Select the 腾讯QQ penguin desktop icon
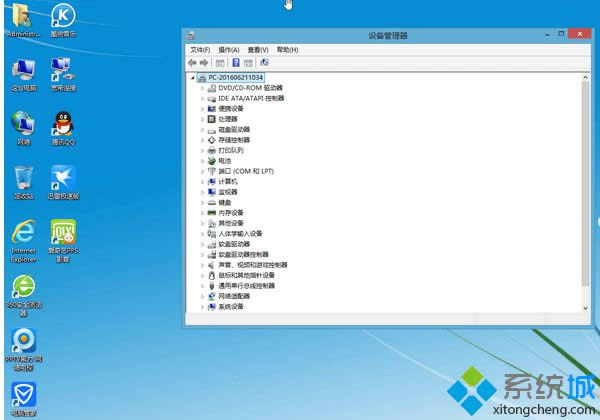The image size is (600, 420). pyautogui.click(x=63, y=129)
